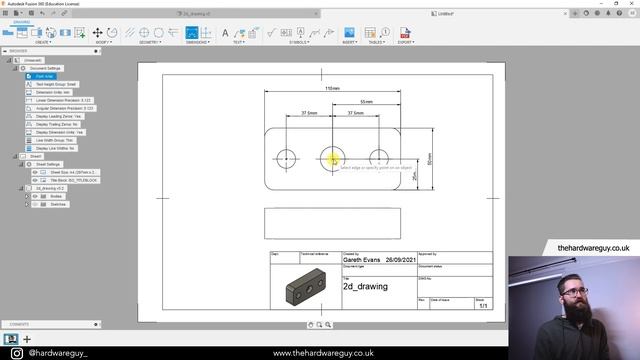The height and width of the screenshot is (360, 640).
Task: Collapse the Document Settings tree node
Action: click(15, 68)
